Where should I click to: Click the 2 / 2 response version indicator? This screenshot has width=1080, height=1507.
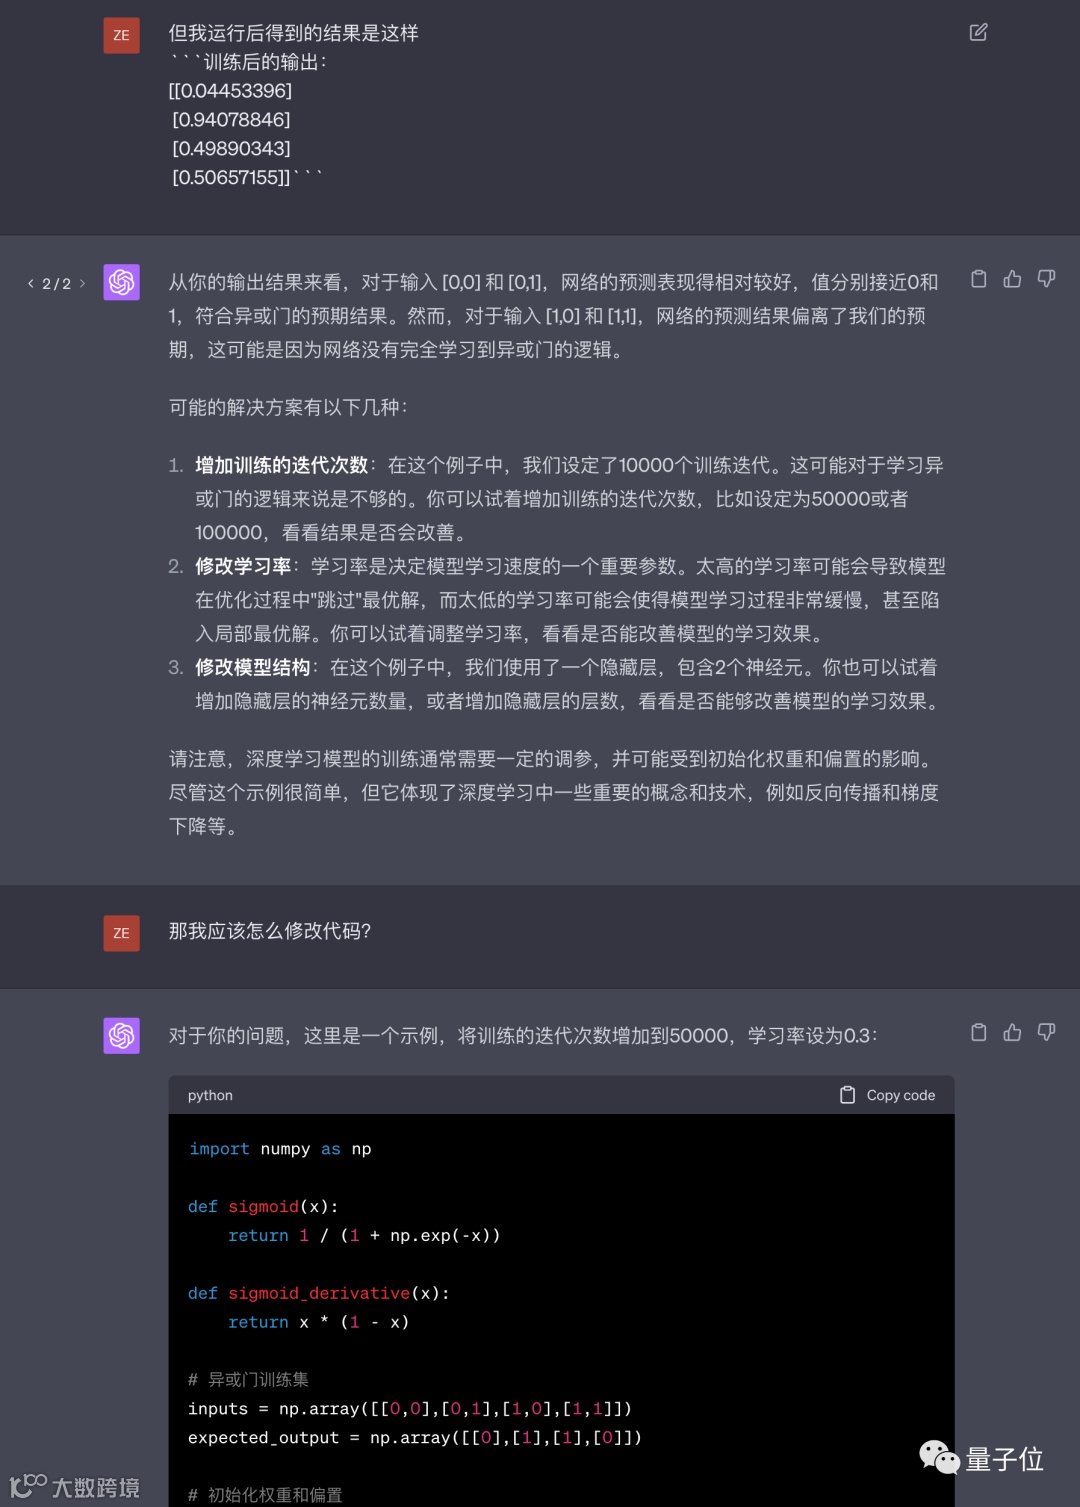coord(56,284)
